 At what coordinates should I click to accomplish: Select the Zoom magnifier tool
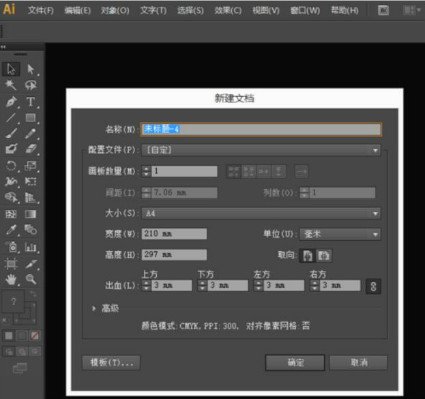(30, 279)
